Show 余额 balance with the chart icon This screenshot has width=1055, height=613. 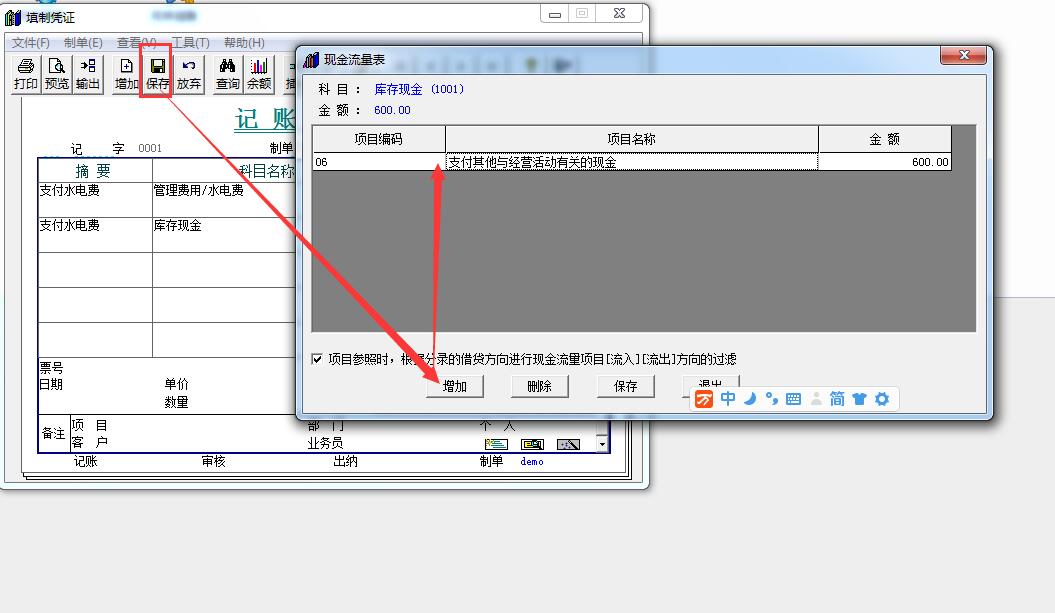258,74
